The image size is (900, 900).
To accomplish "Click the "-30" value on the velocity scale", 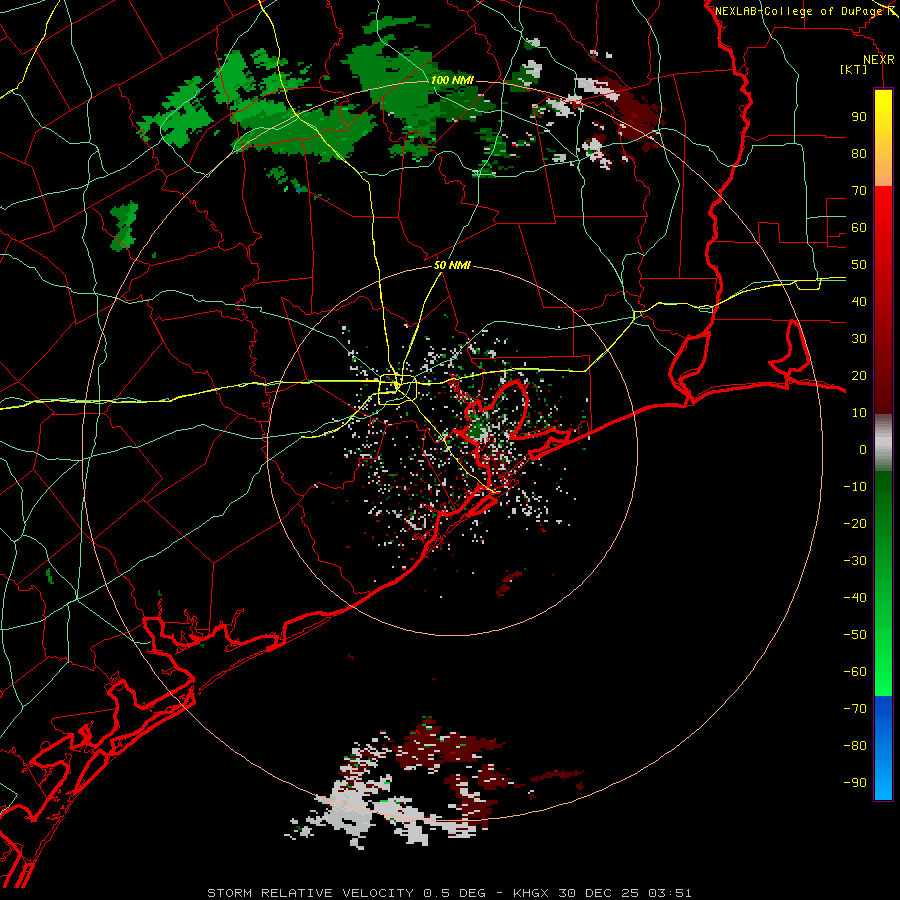I will pyautogui.click(x=855, y=561).
